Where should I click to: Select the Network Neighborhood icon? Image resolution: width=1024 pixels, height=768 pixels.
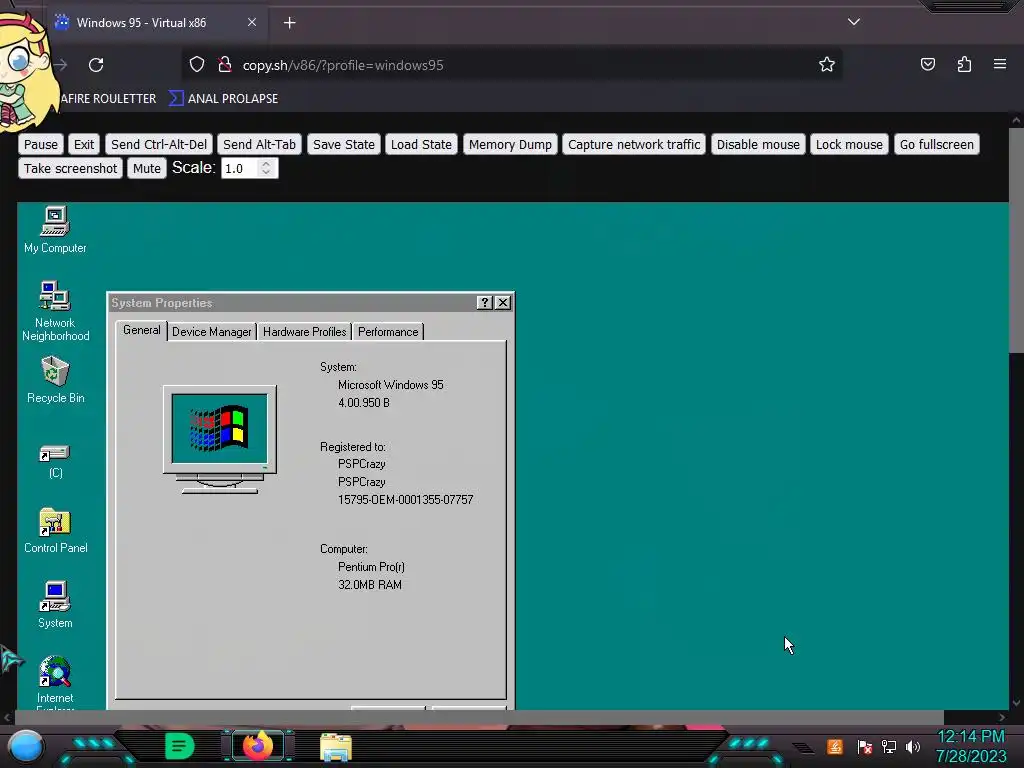[x=55, y=311]
